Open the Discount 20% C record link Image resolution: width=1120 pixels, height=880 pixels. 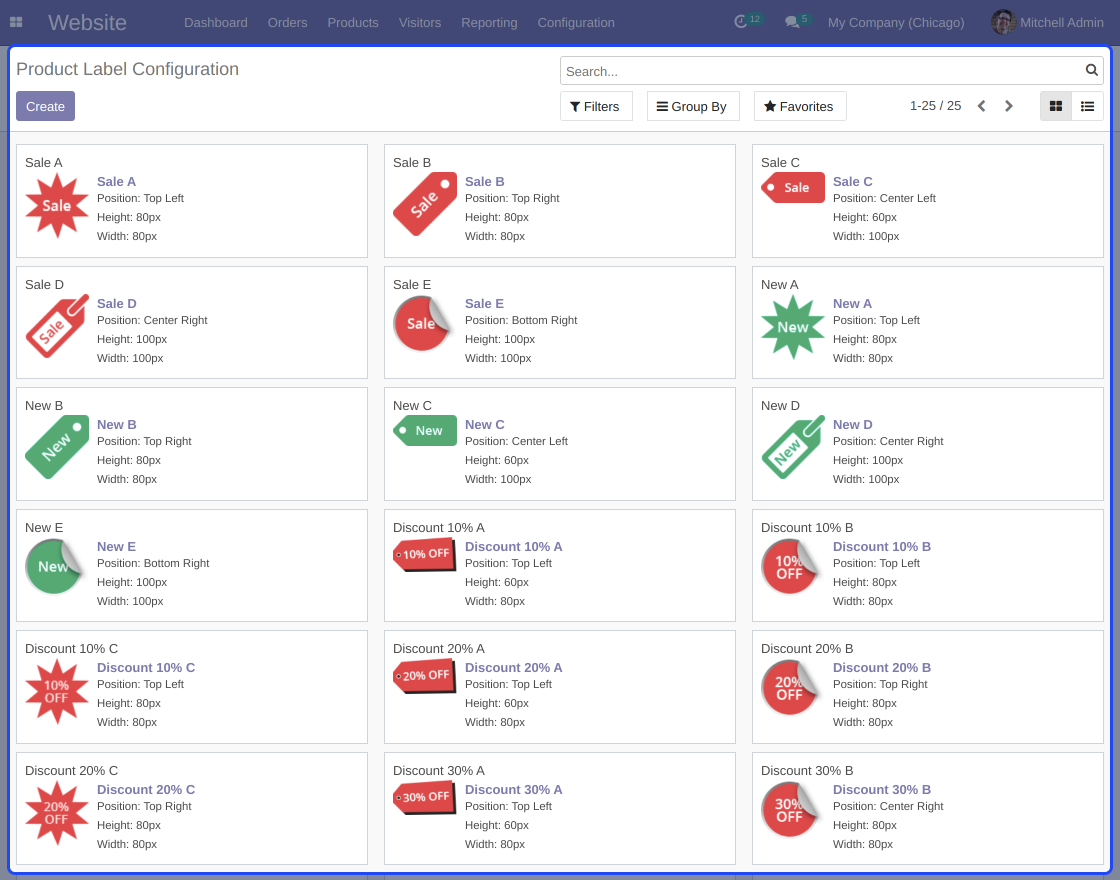tap(146, 789)
